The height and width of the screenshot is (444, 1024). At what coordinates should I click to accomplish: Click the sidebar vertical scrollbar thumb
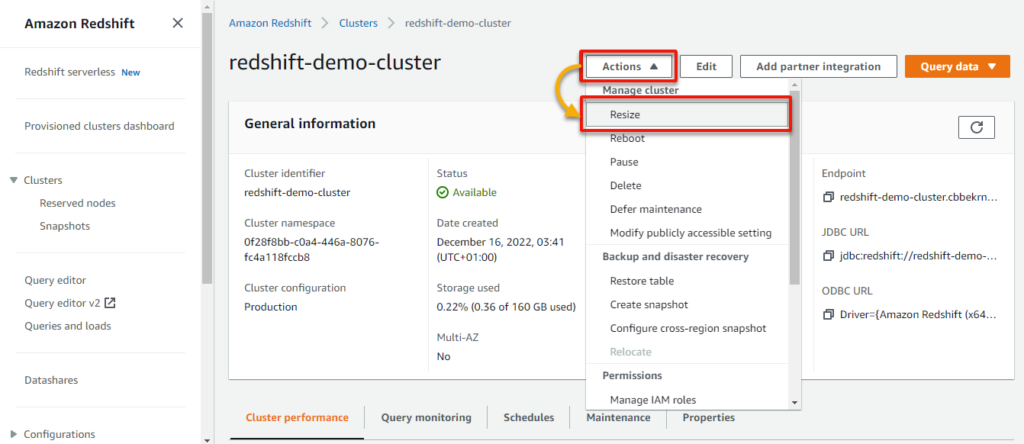pos(207,147)
